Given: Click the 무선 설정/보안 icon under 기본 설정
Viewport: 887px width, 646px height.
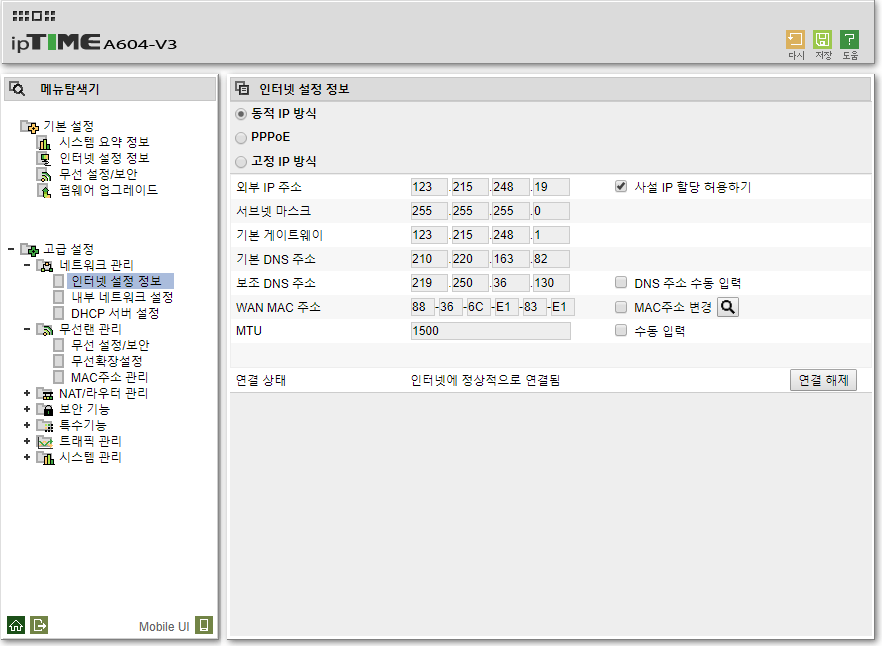Looking at the screenshot, I should click(x=45, y=175).
